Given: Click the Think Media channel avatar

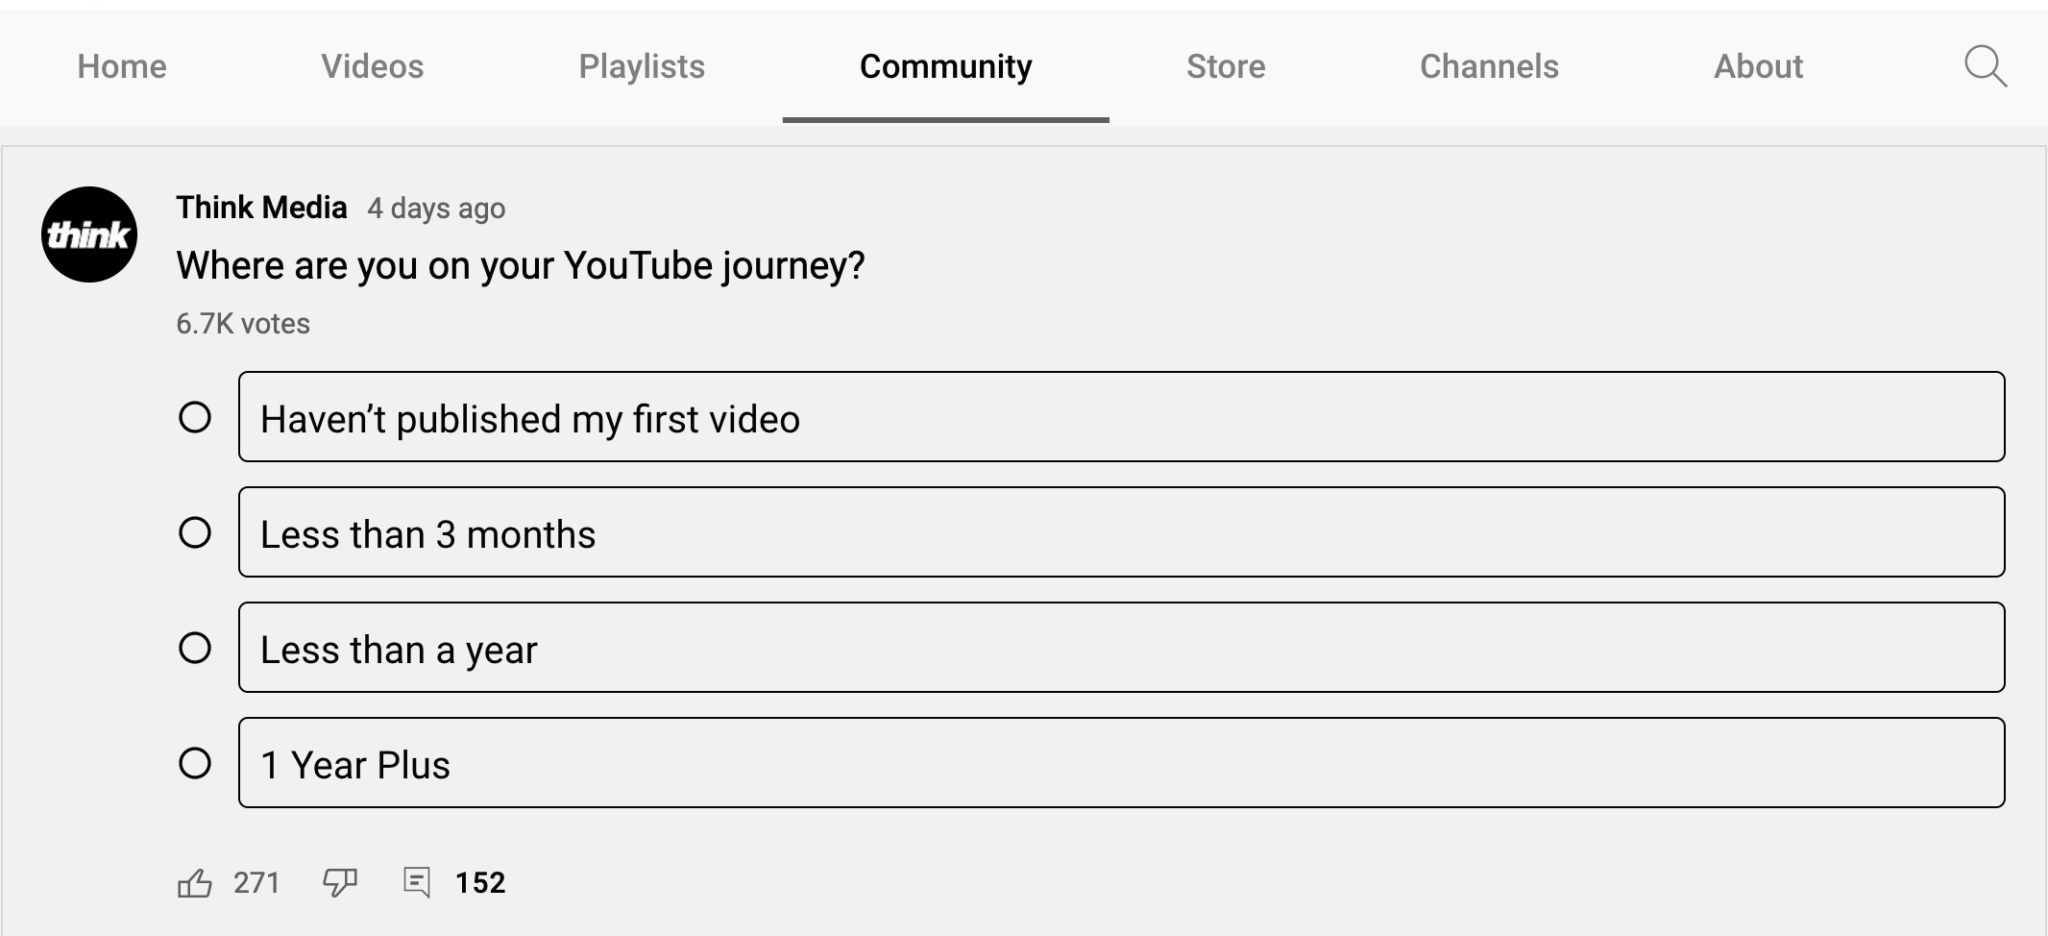Looking at the screenshot, I should pyautogui.click(x=89, y=237).
